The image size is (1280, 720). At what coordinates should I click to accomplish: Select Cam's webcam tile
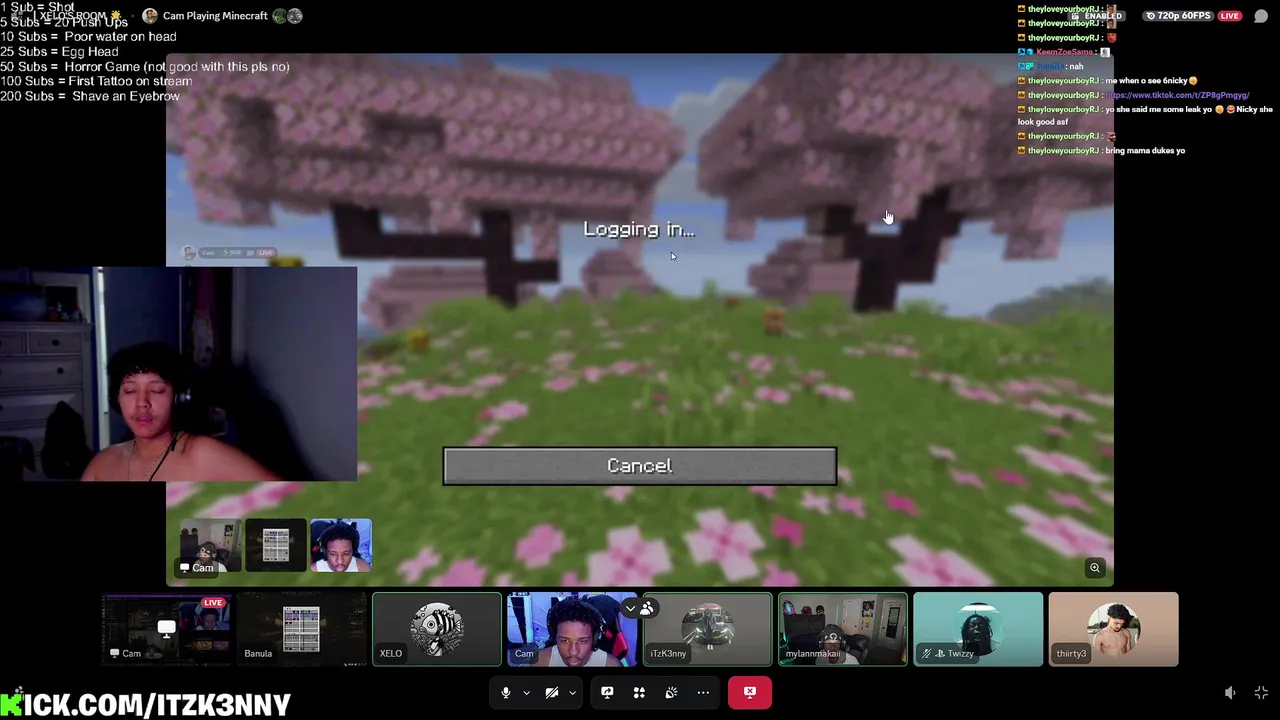pyautogui.click(x=572, y=629)
